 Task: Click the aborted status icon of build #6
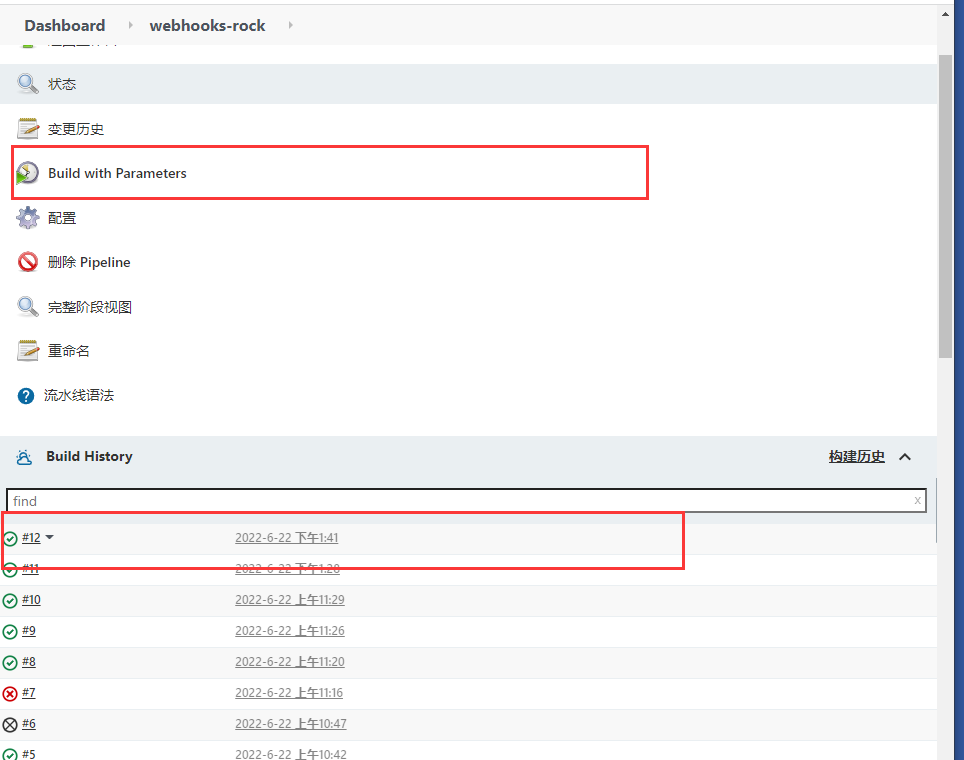pyautogui.click(x=10, y=725)
